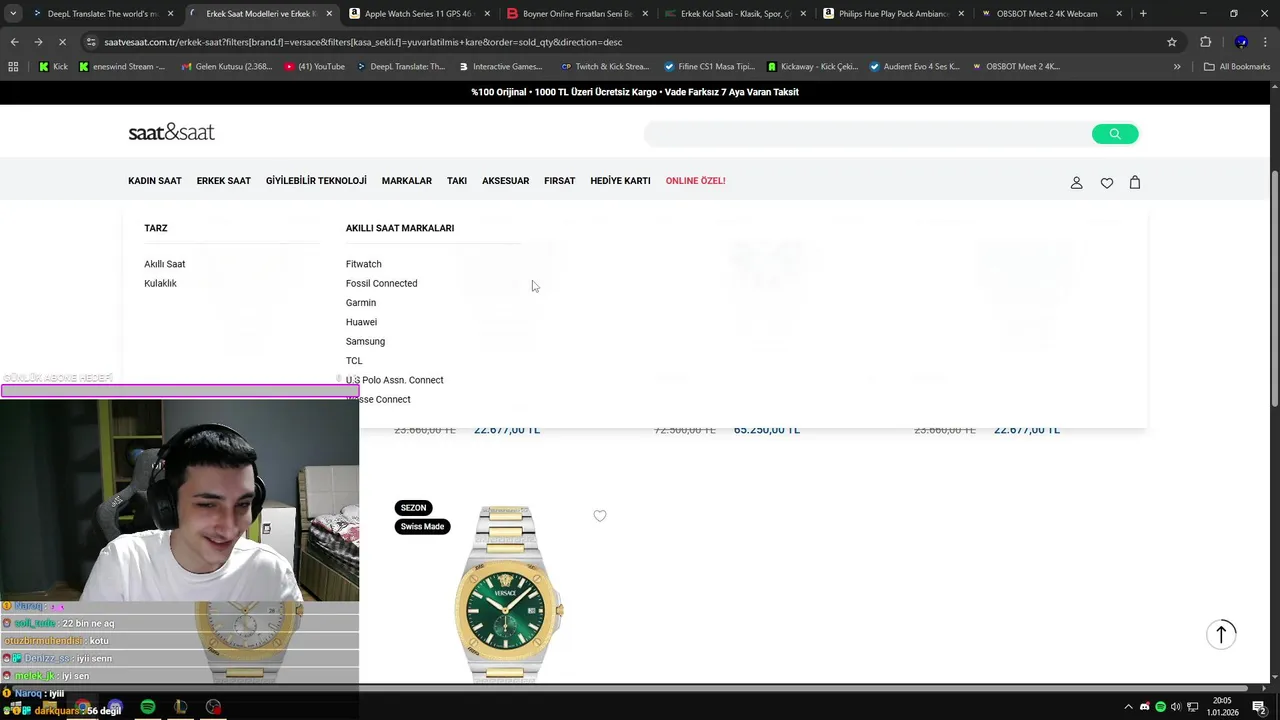The image size is (1280, 720).
Task: Bookmark this page with the star
Action: [x=1172, y=42]
